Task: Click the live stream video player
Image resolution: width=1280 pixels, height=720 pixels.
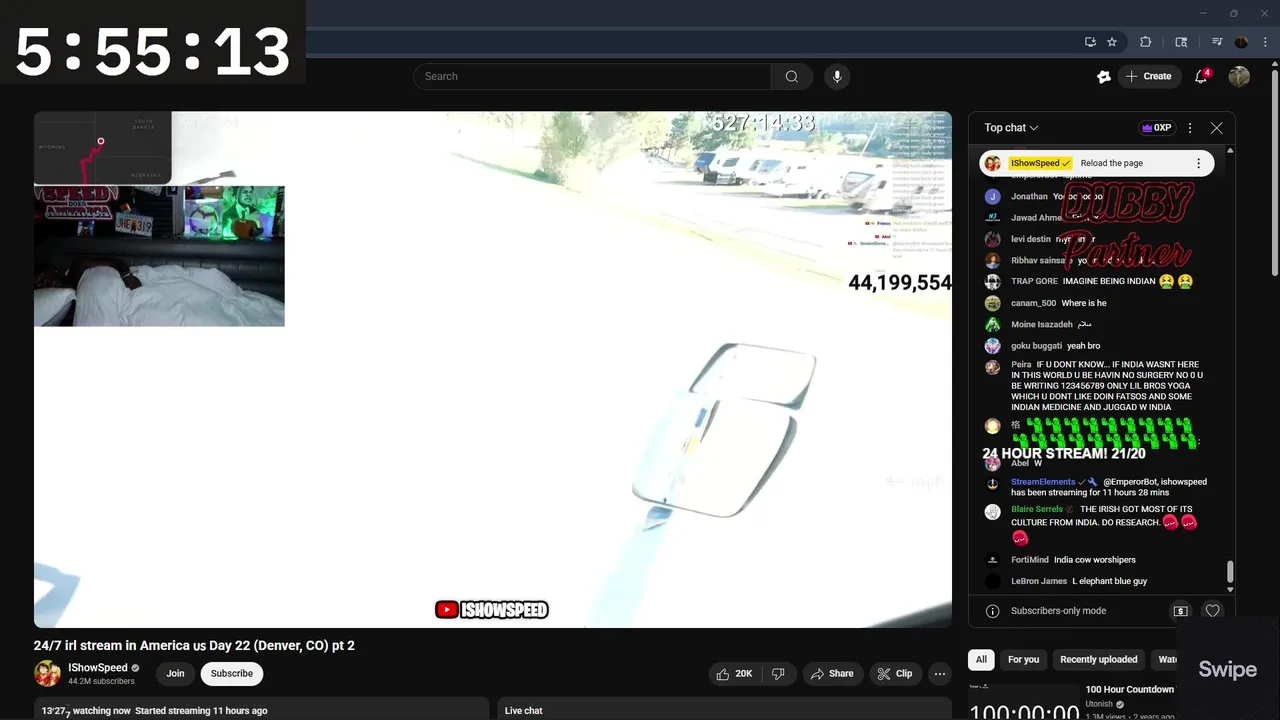Action: click(493, 369)
